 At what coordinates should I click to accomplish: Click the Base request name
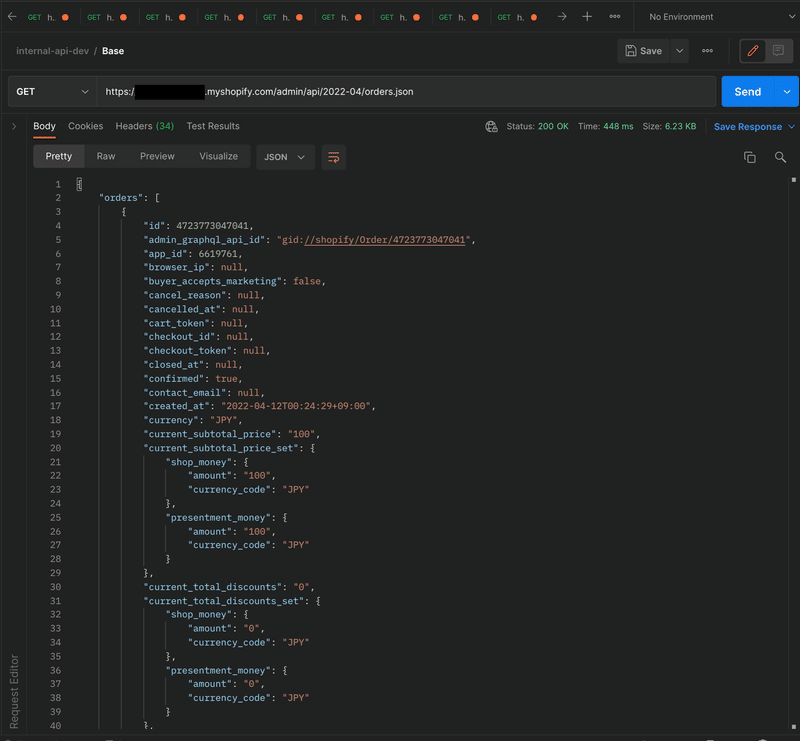(x=113, y=51)
